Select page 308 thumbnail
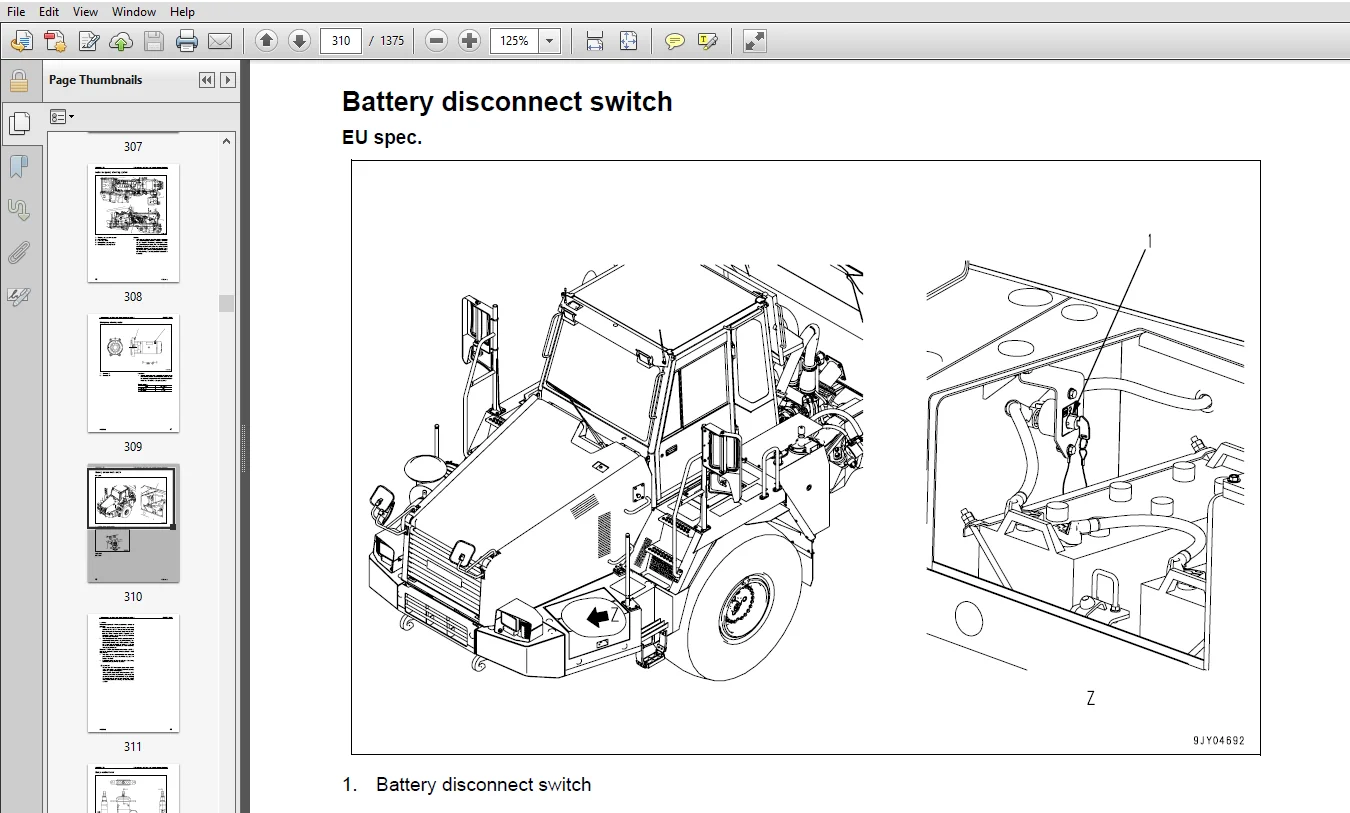Viewport: 1350px width, 813px height. tap(133, 223)
